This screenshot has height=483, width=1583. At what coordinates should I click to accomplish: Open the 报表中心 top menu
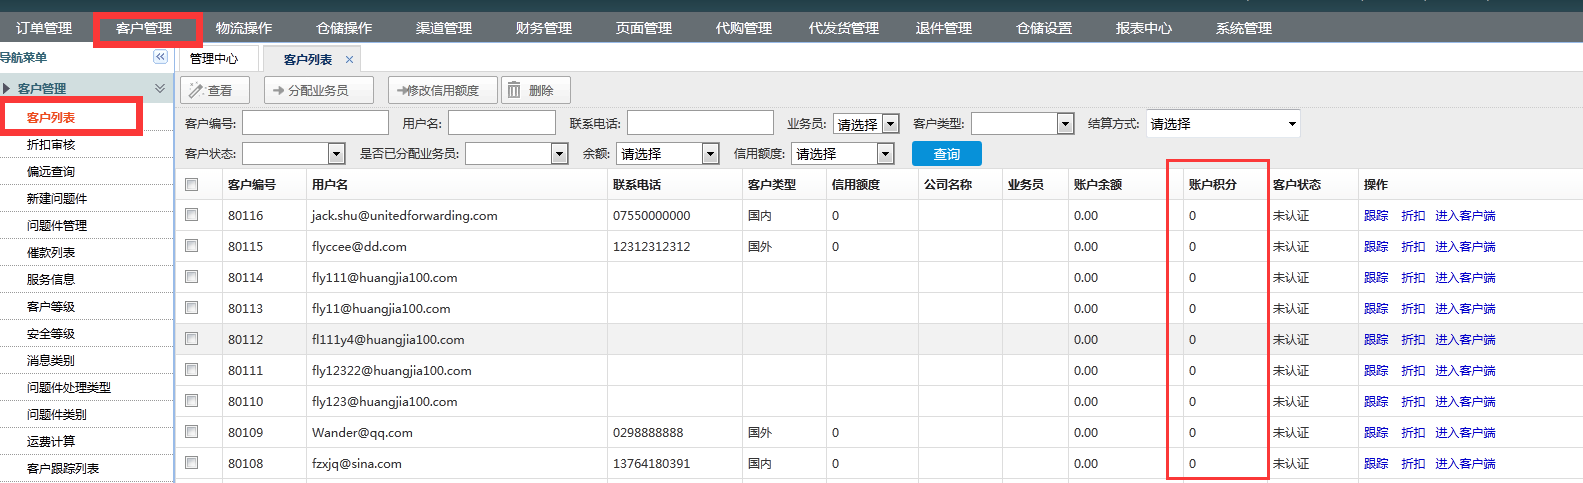1144,28
